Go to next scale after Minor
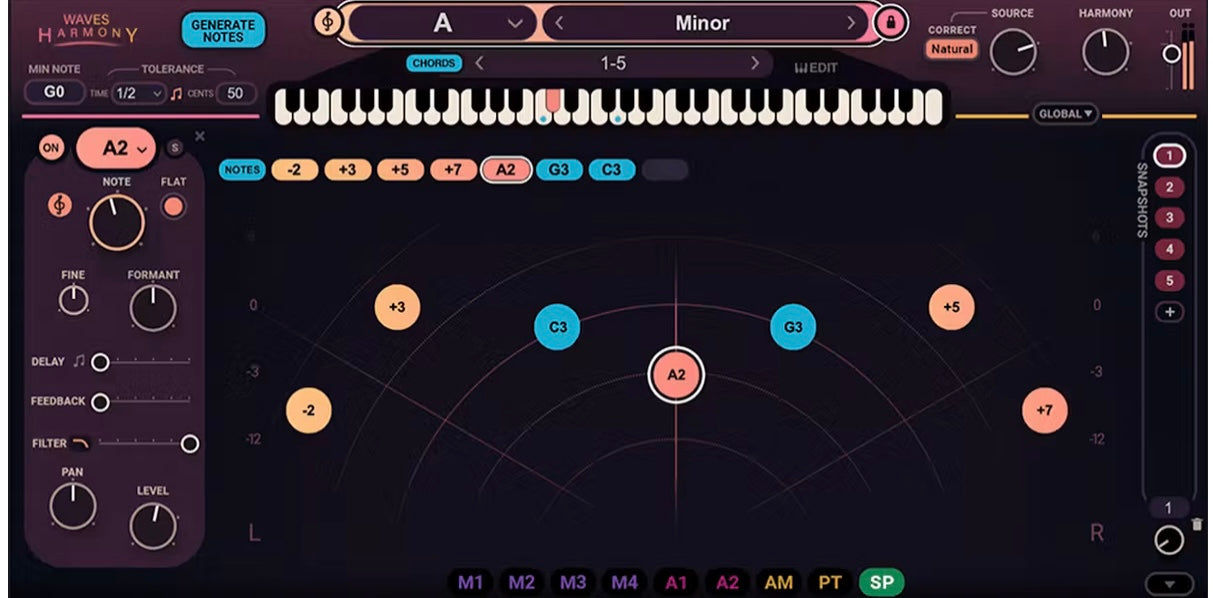 click(852, 22)
